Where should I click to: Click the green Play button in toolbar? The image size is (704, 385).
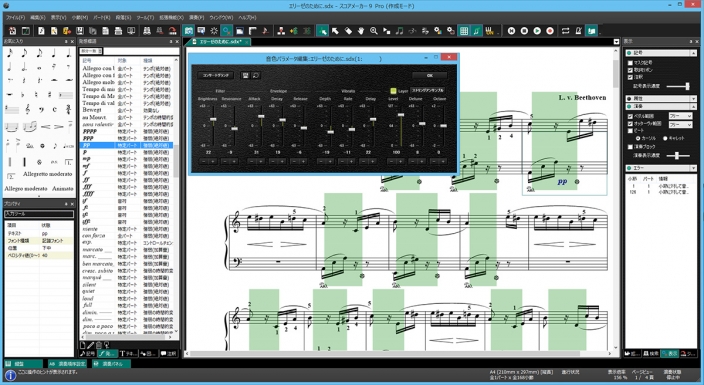pos(537,31)
